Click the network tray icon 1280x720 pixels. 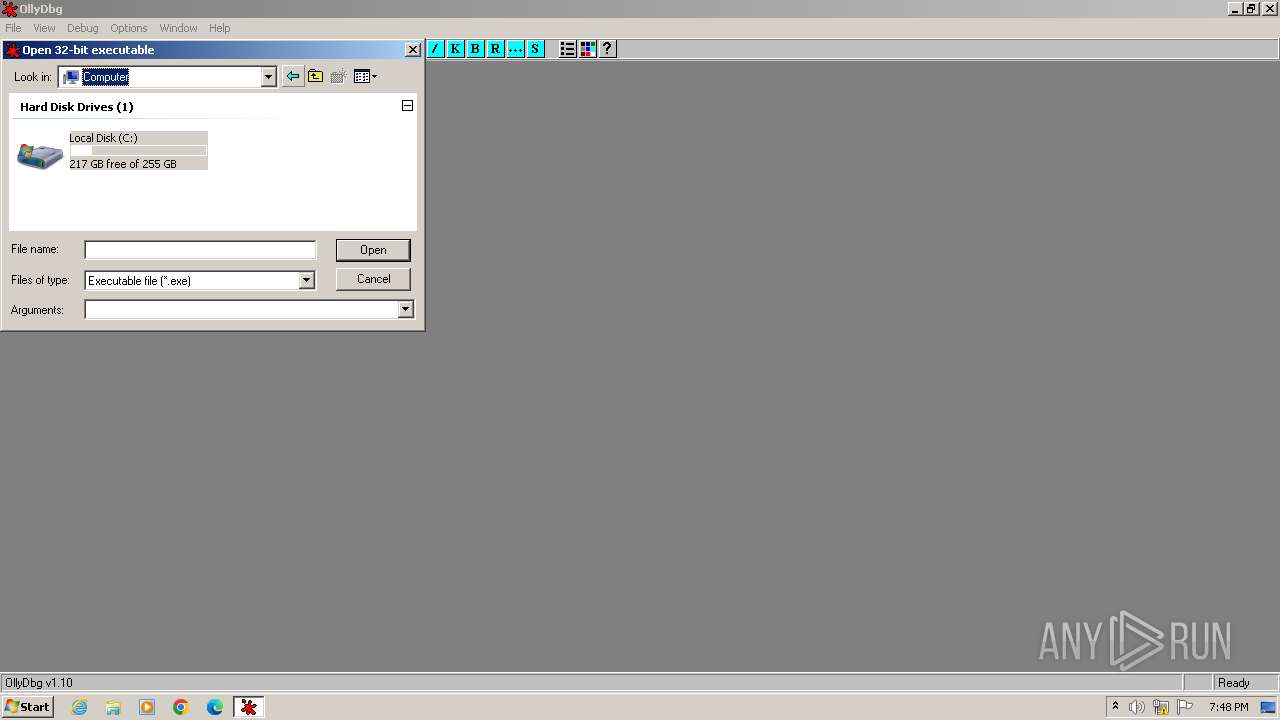(1161, 707)
